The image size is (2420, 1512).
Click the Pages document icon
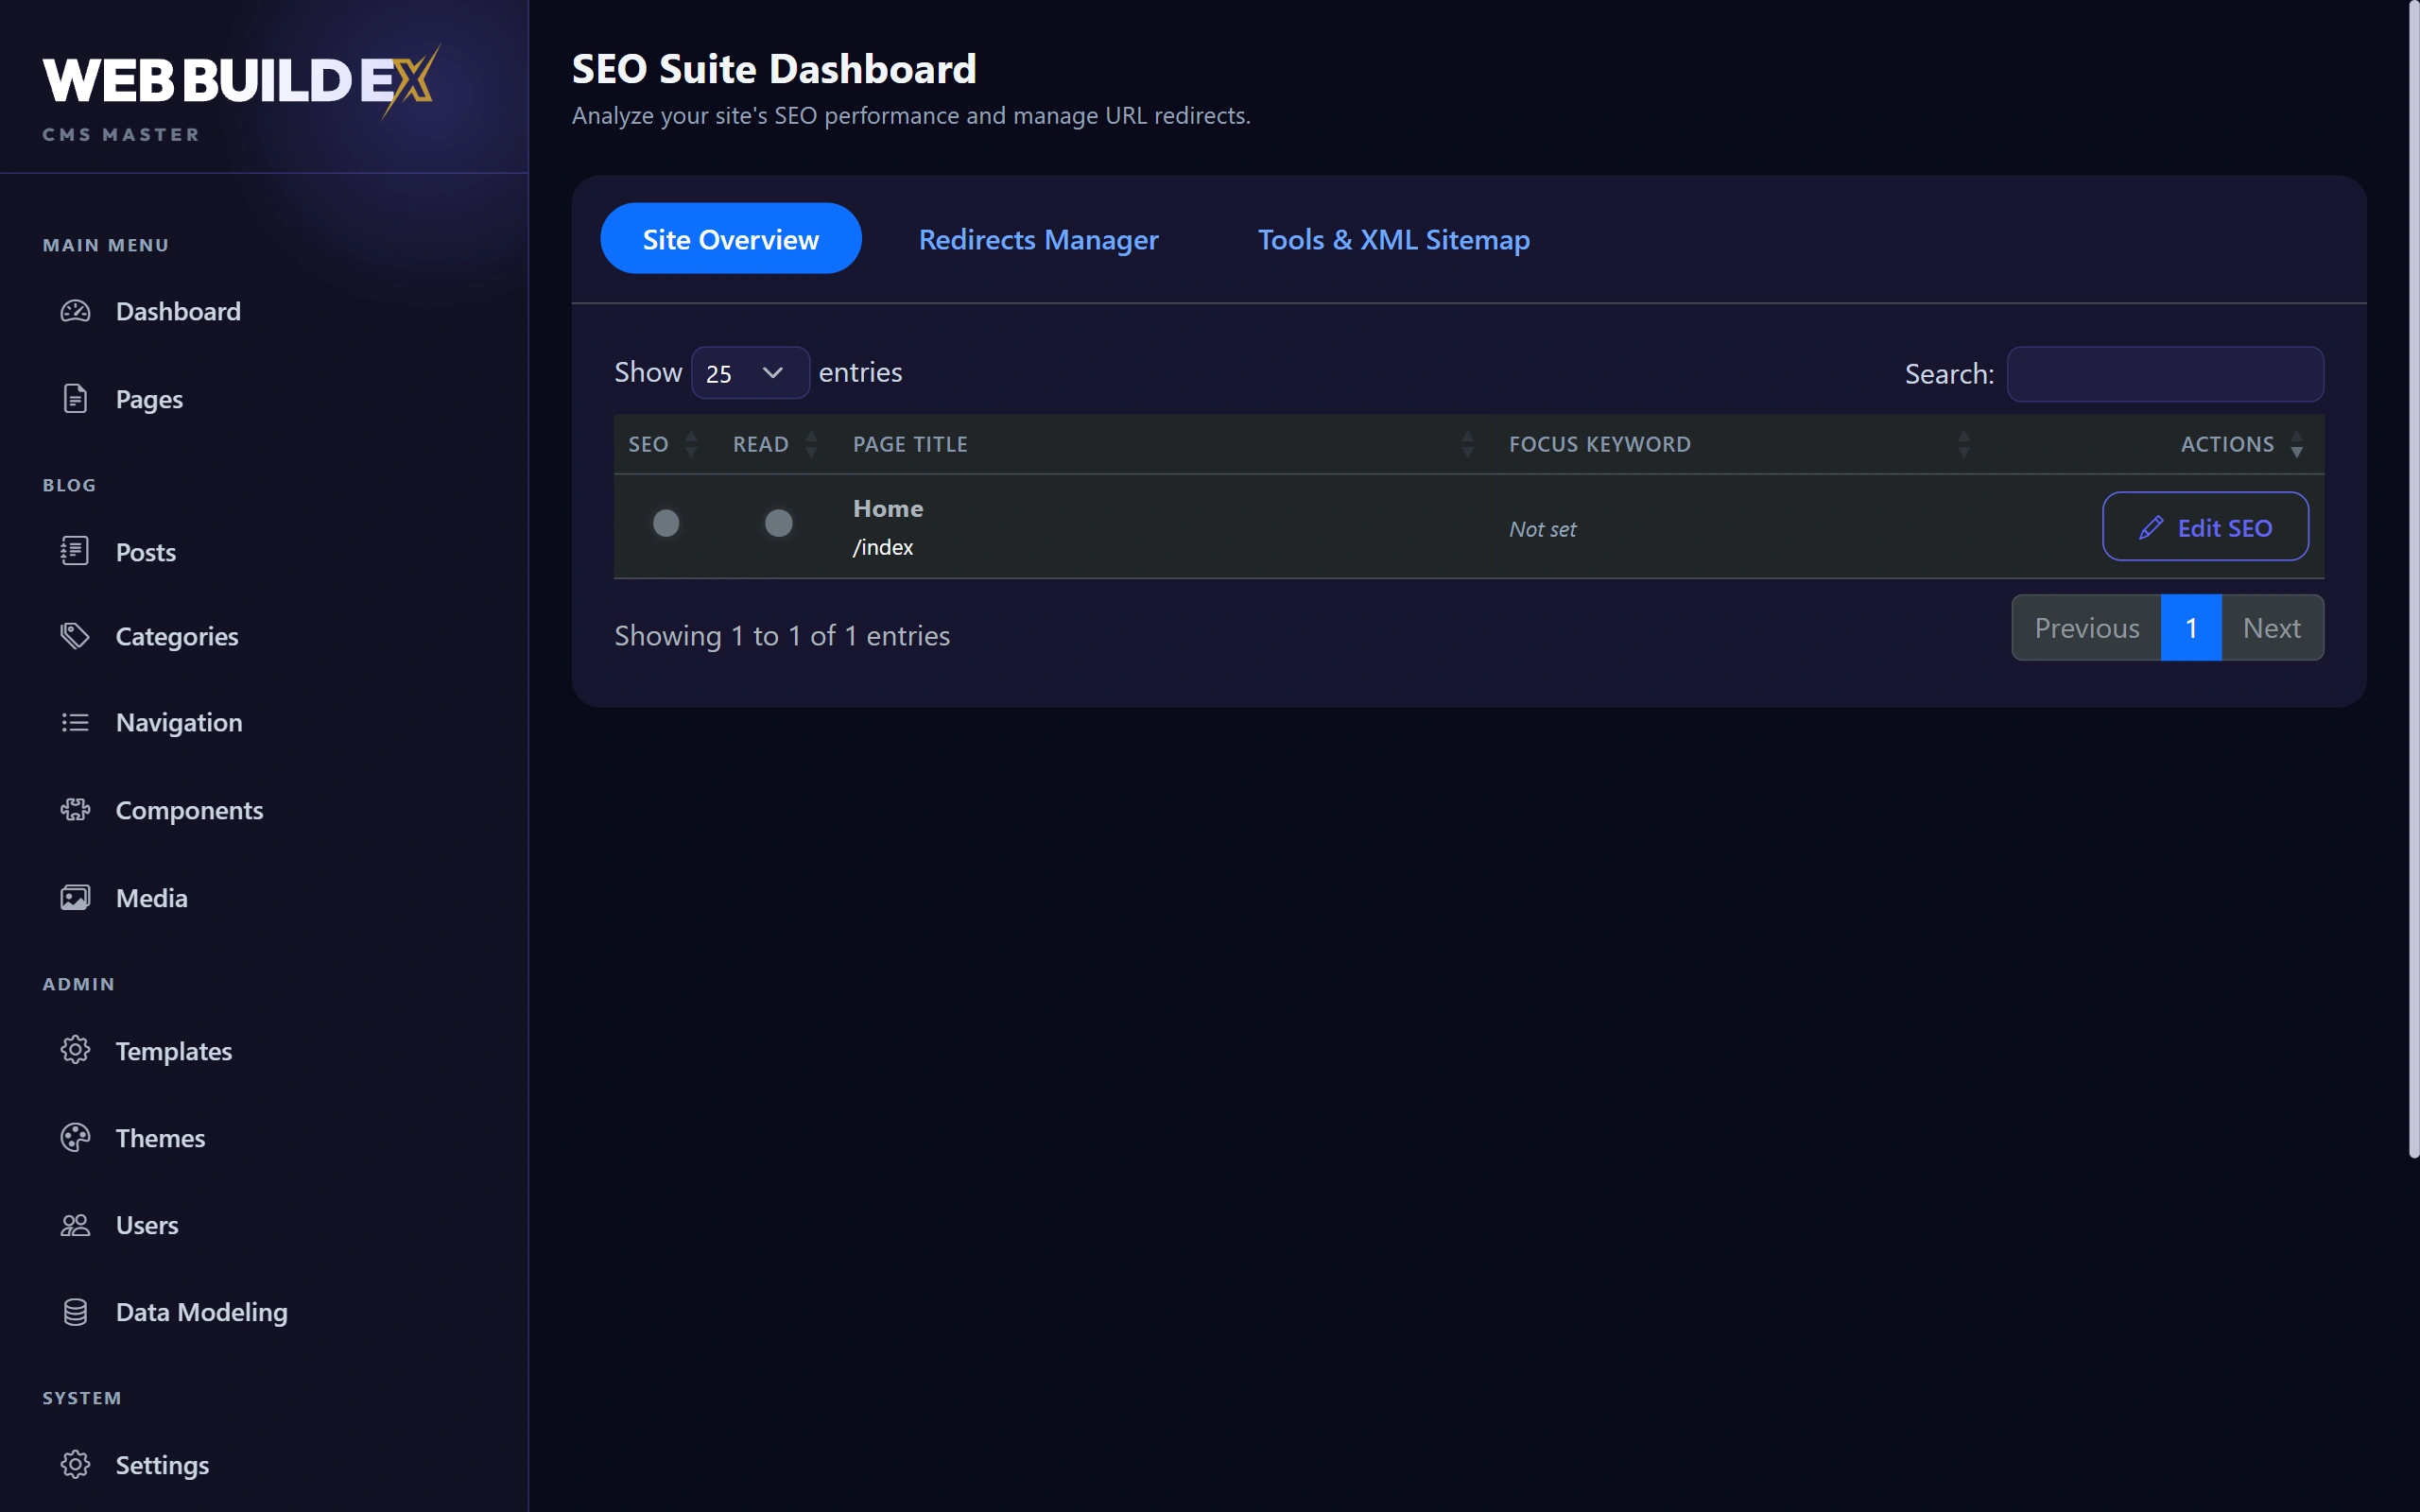(75, 399)
